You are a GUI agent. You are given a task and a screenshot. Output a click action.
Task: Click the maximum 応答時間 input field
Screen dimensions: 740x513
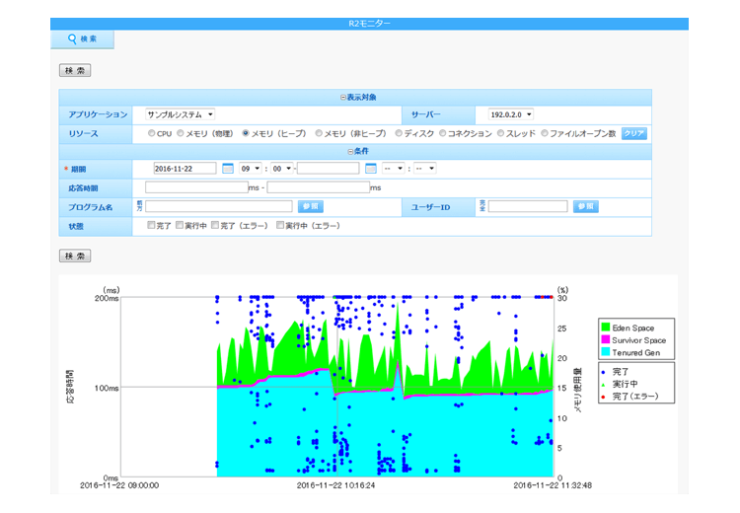pyautogui.click(x=319, y=187)
